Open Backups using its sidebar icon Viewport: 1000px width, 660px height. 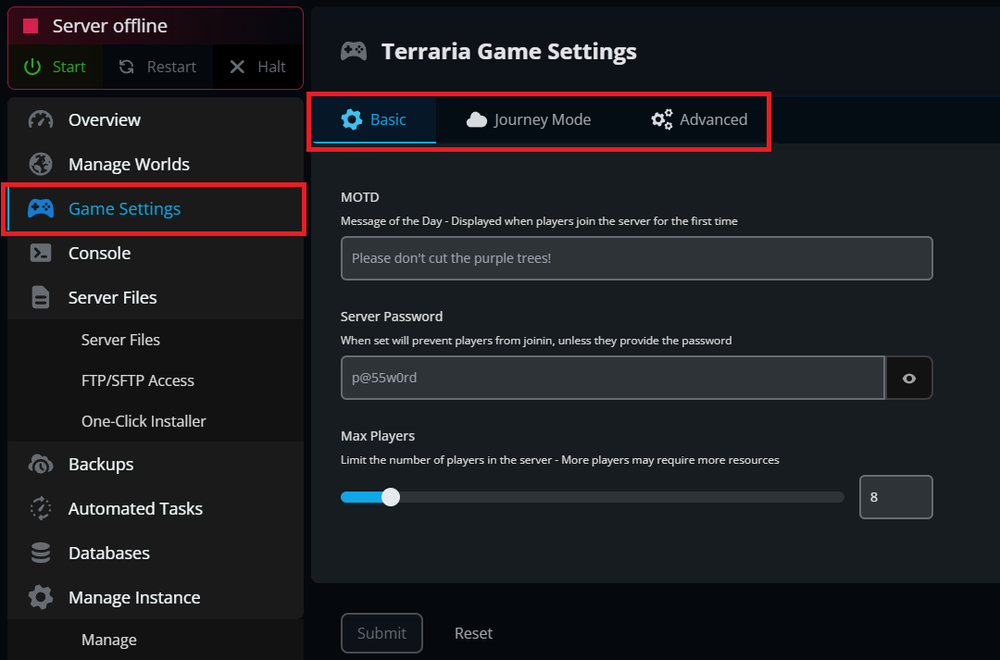(x=40, y=464)
